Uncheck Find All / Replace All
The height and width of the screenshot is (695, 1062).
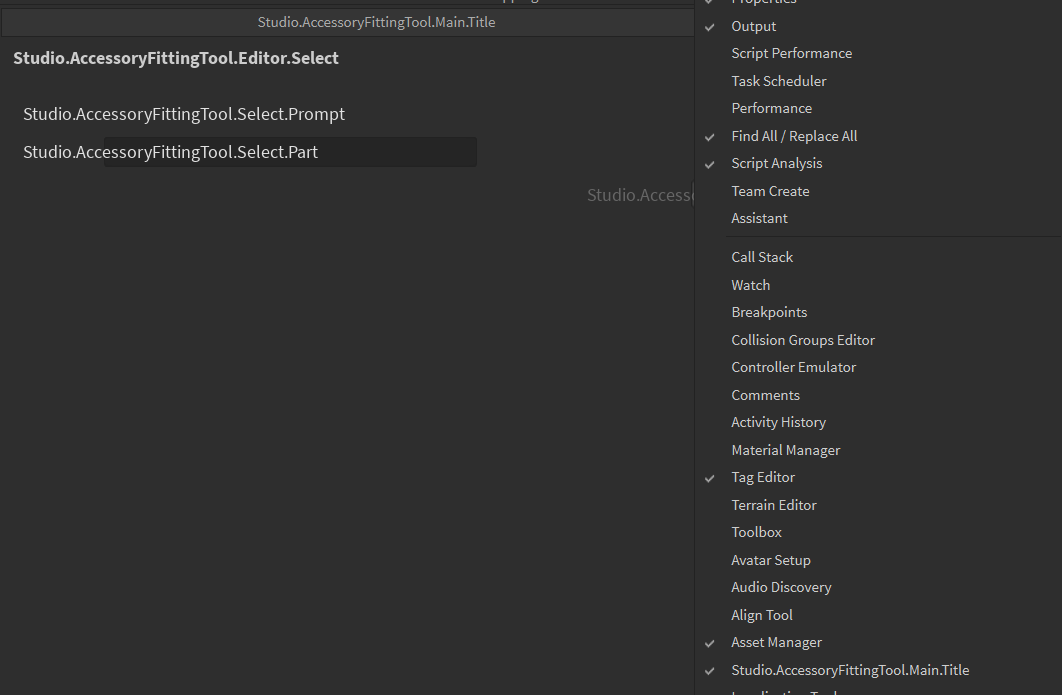794,135
